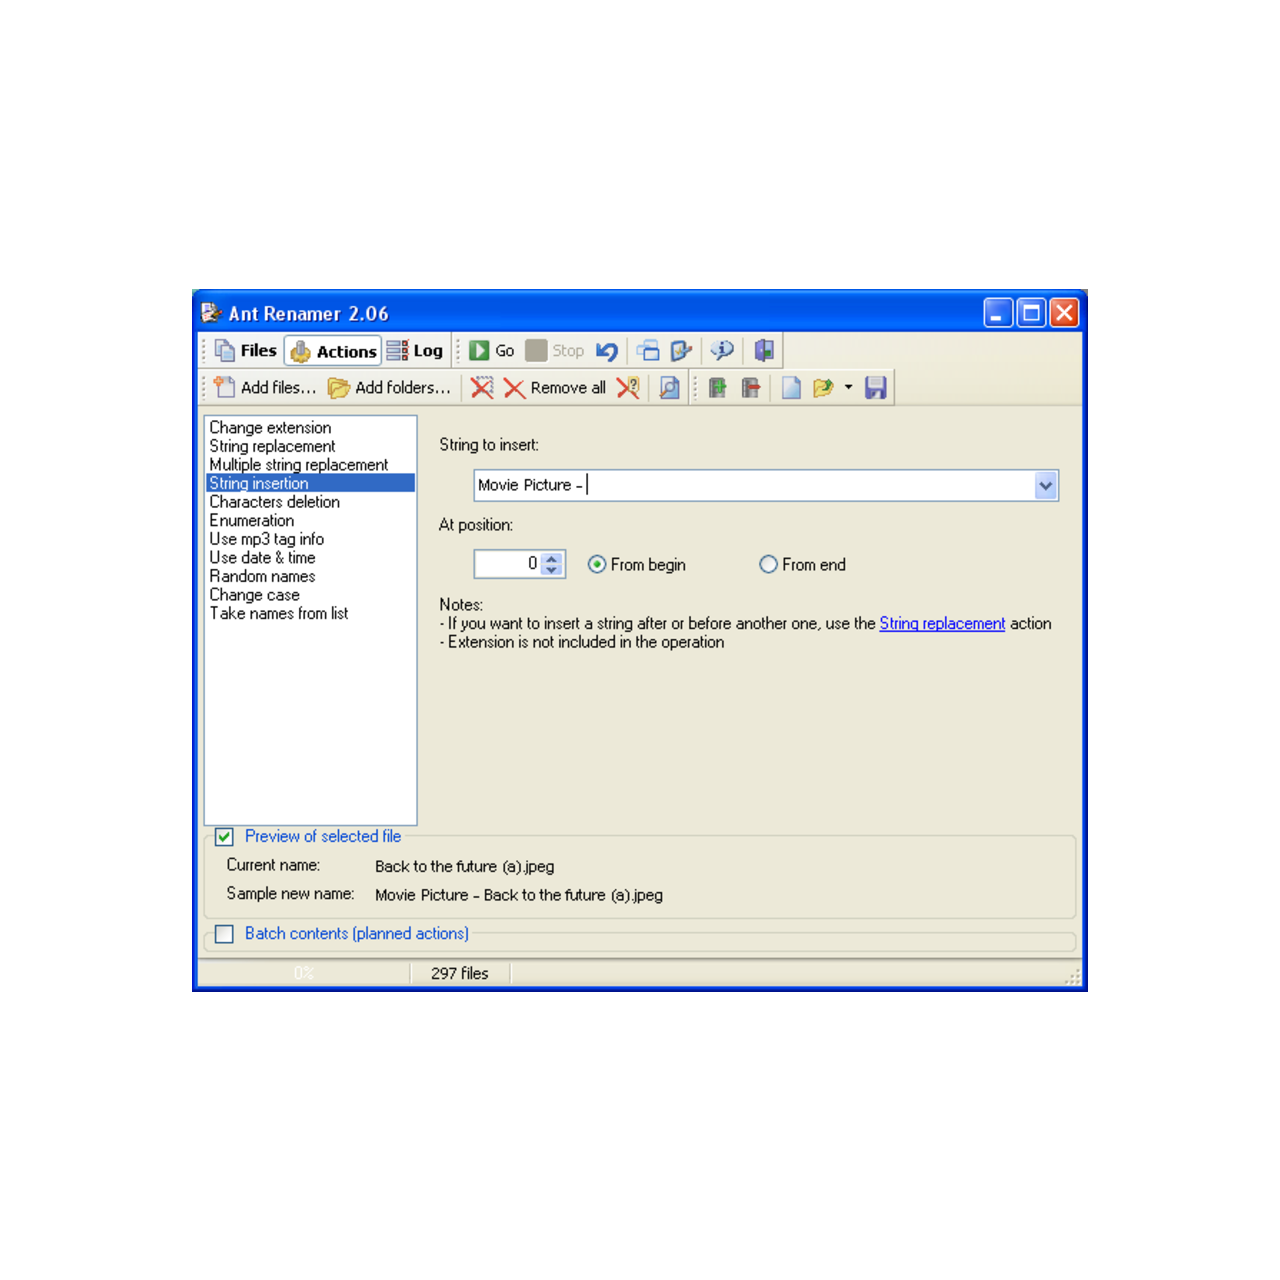Click the Exit door icon

(764, 351)
